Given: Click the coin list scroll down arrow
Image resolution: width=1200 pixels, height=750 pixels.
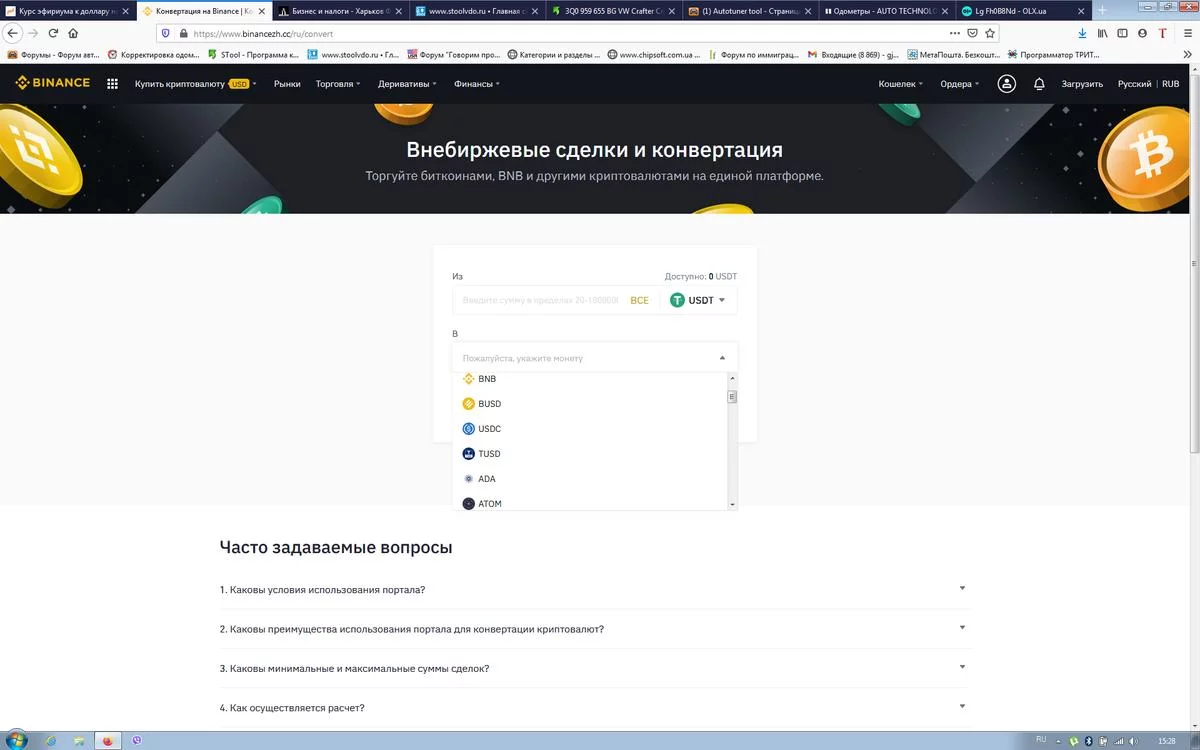Looking at the screenshot, I should (732, 505).
